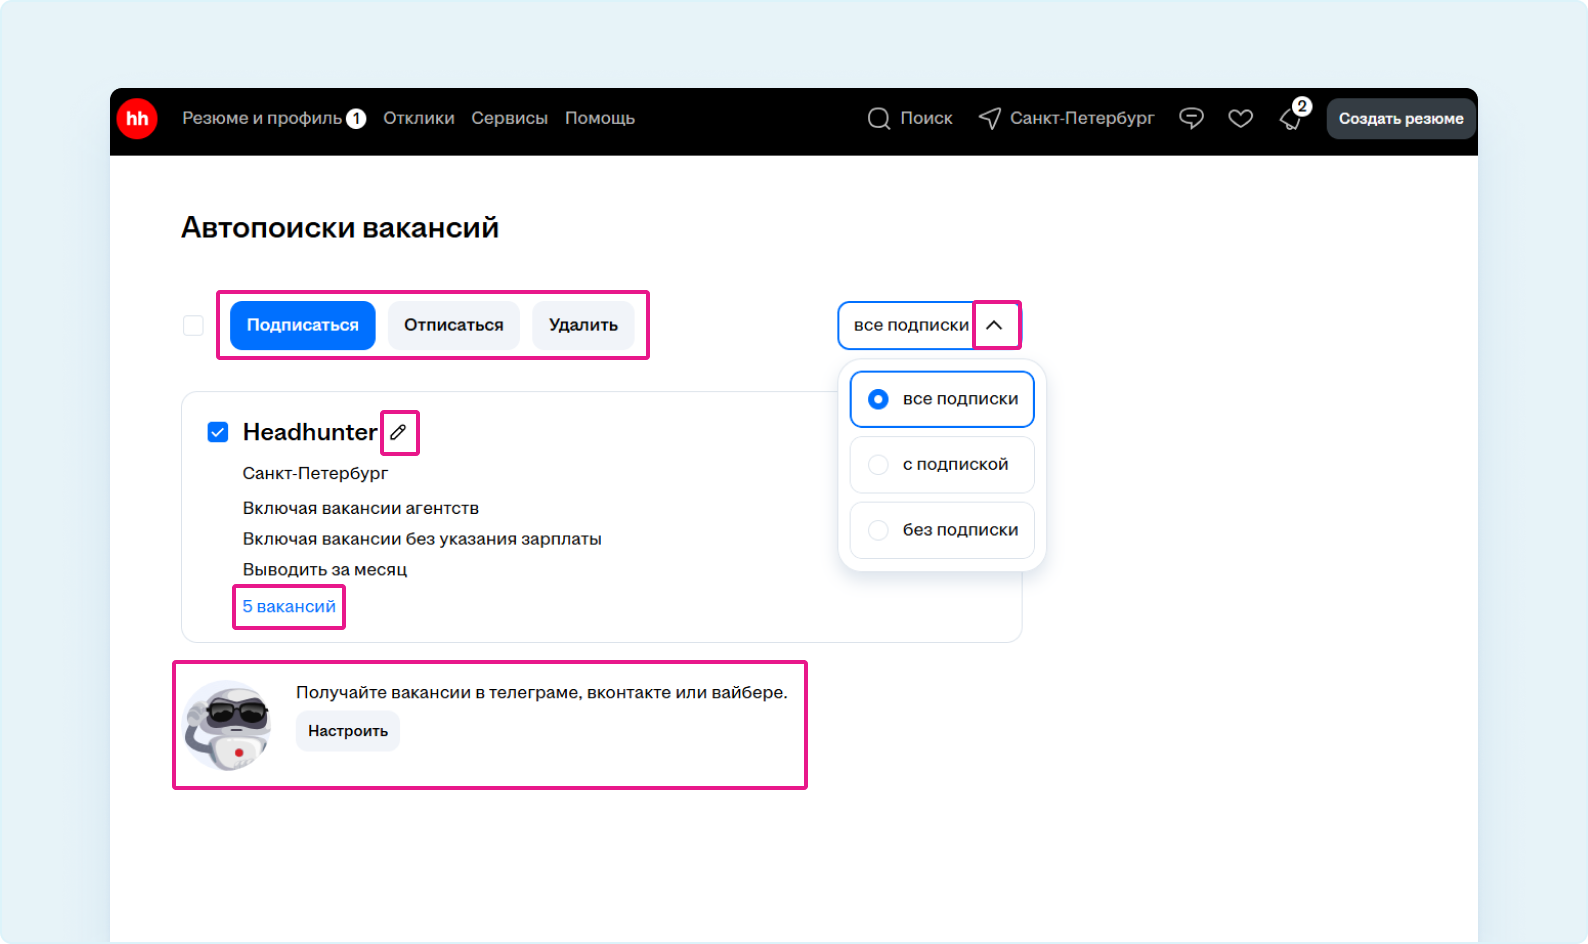Click the location arrow icon

point(989,119)
